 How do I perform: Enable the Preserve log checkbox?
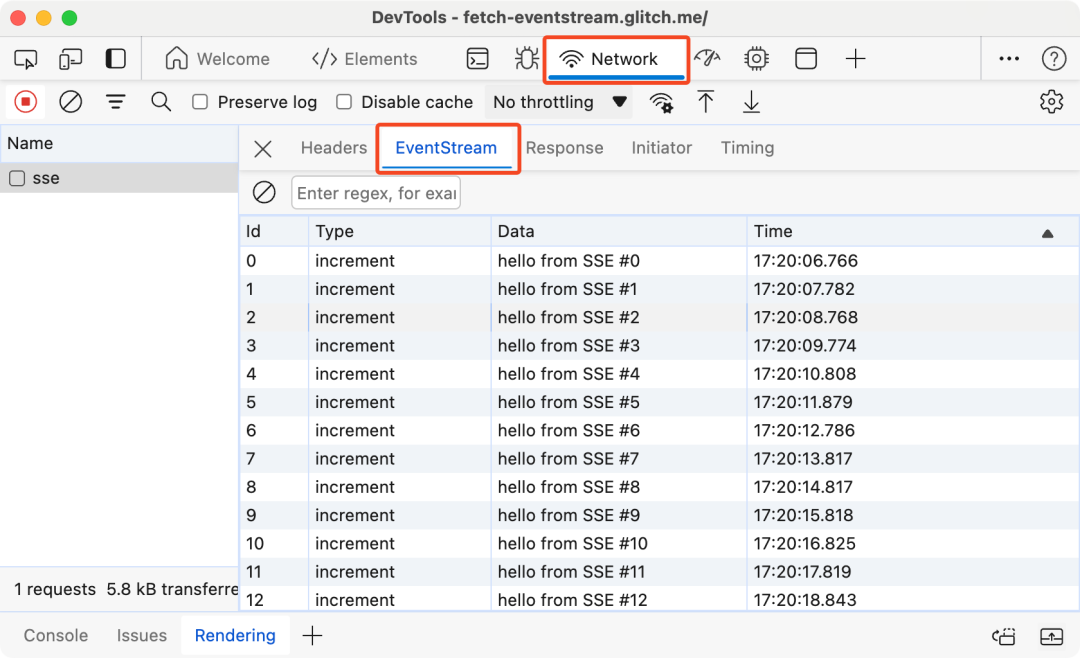[200, 102]
